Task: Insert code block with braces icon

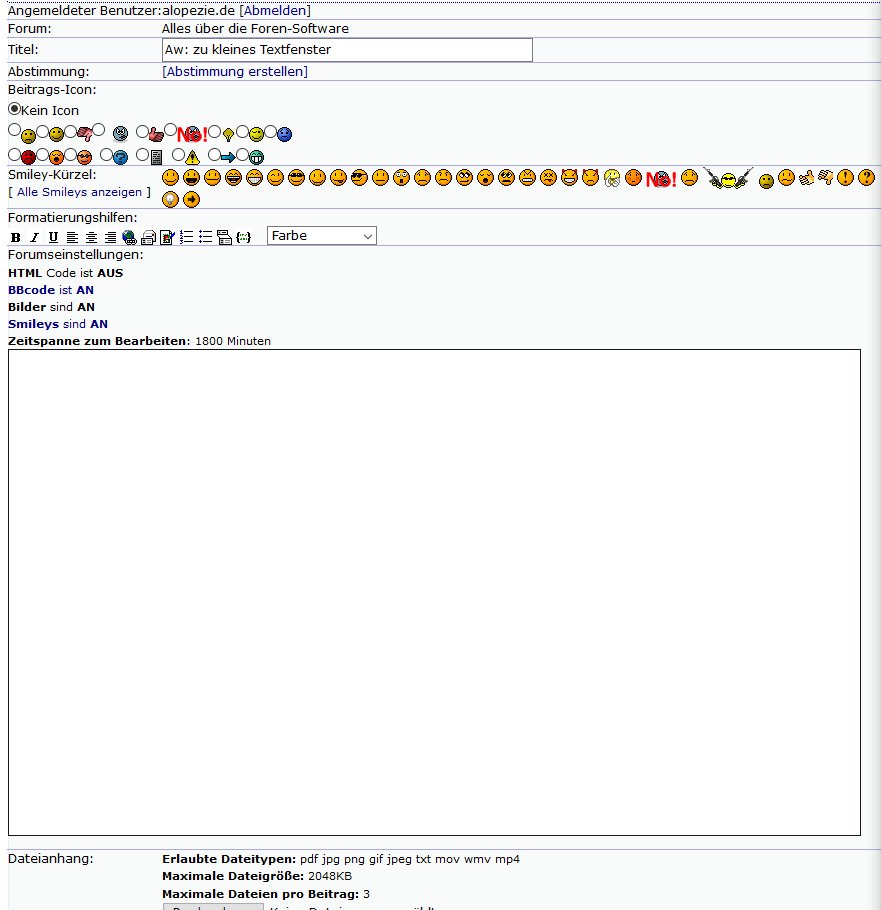Action: pos(243,237)
